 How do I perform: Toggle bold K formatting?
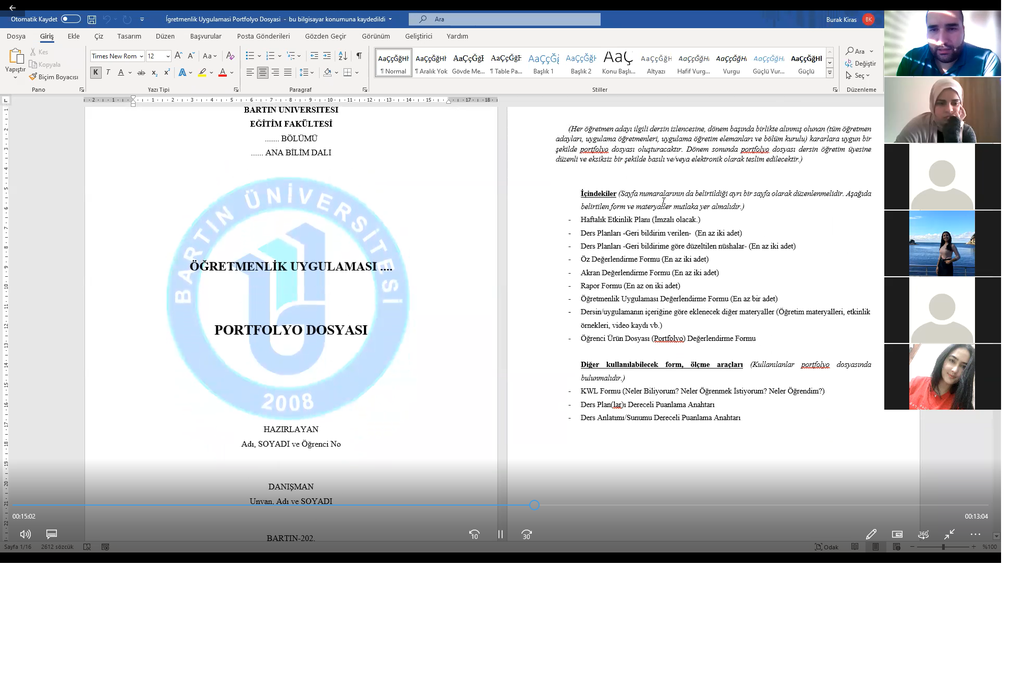[x=96, y=72]
